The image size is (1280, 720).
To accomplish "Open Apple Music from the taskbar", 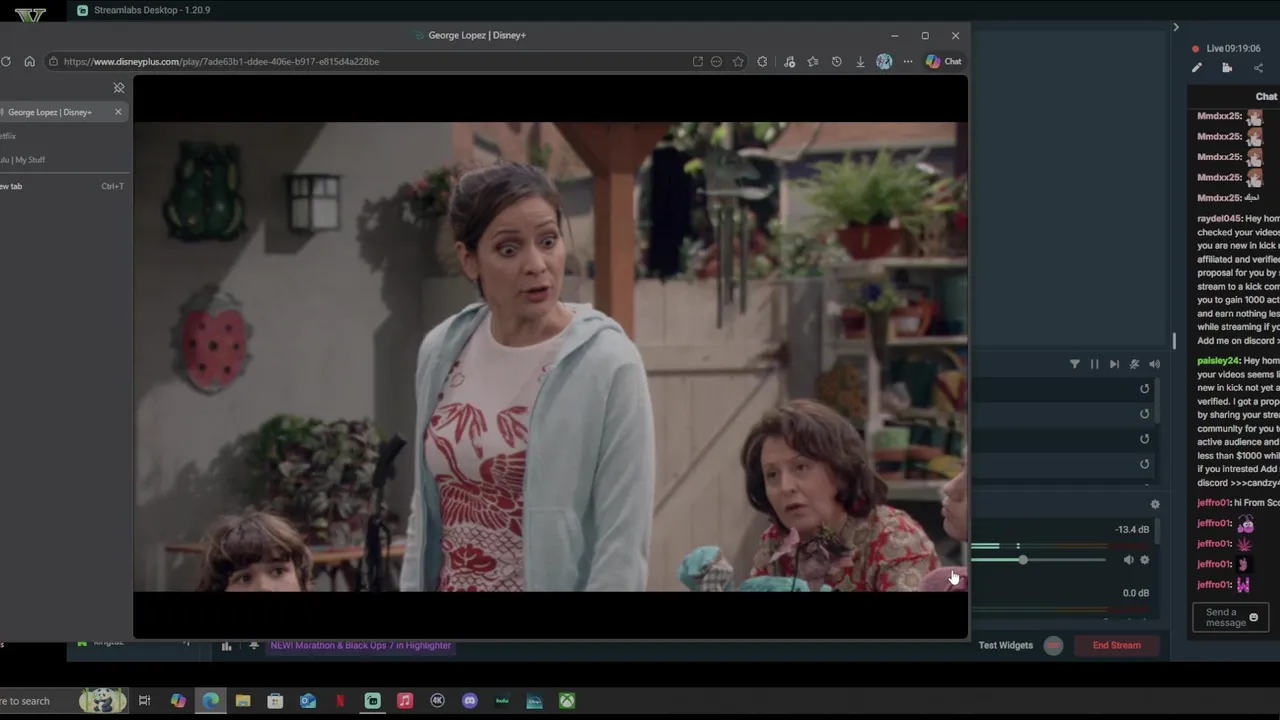I will 405,701.
